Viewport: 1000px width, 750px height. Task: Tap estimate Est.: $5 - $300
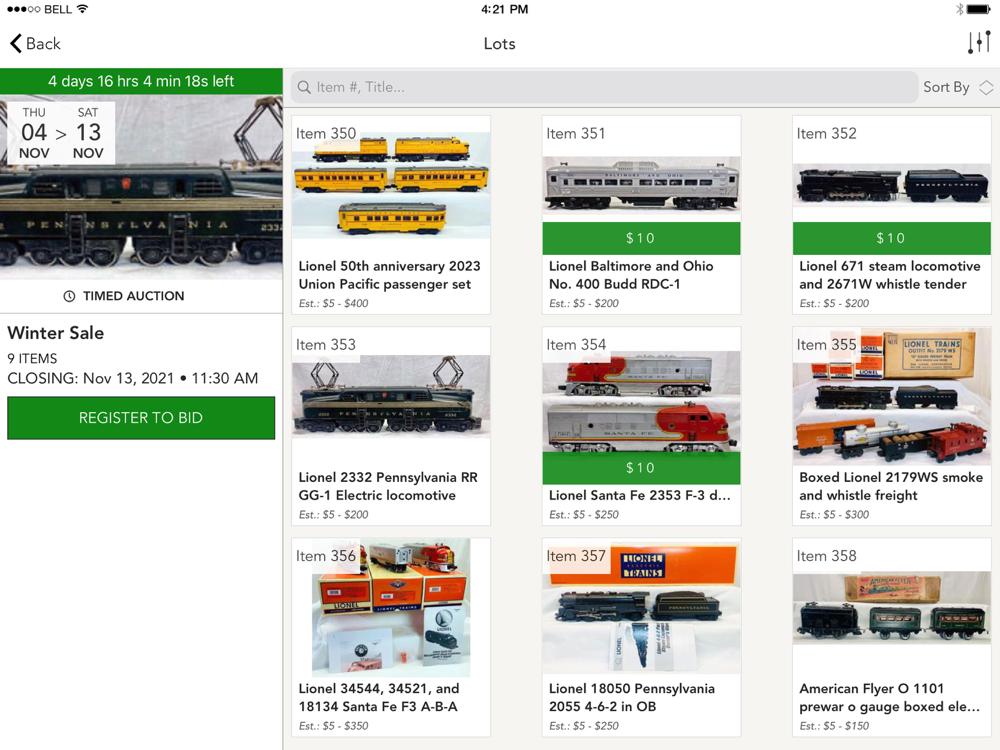coord(834,515)
